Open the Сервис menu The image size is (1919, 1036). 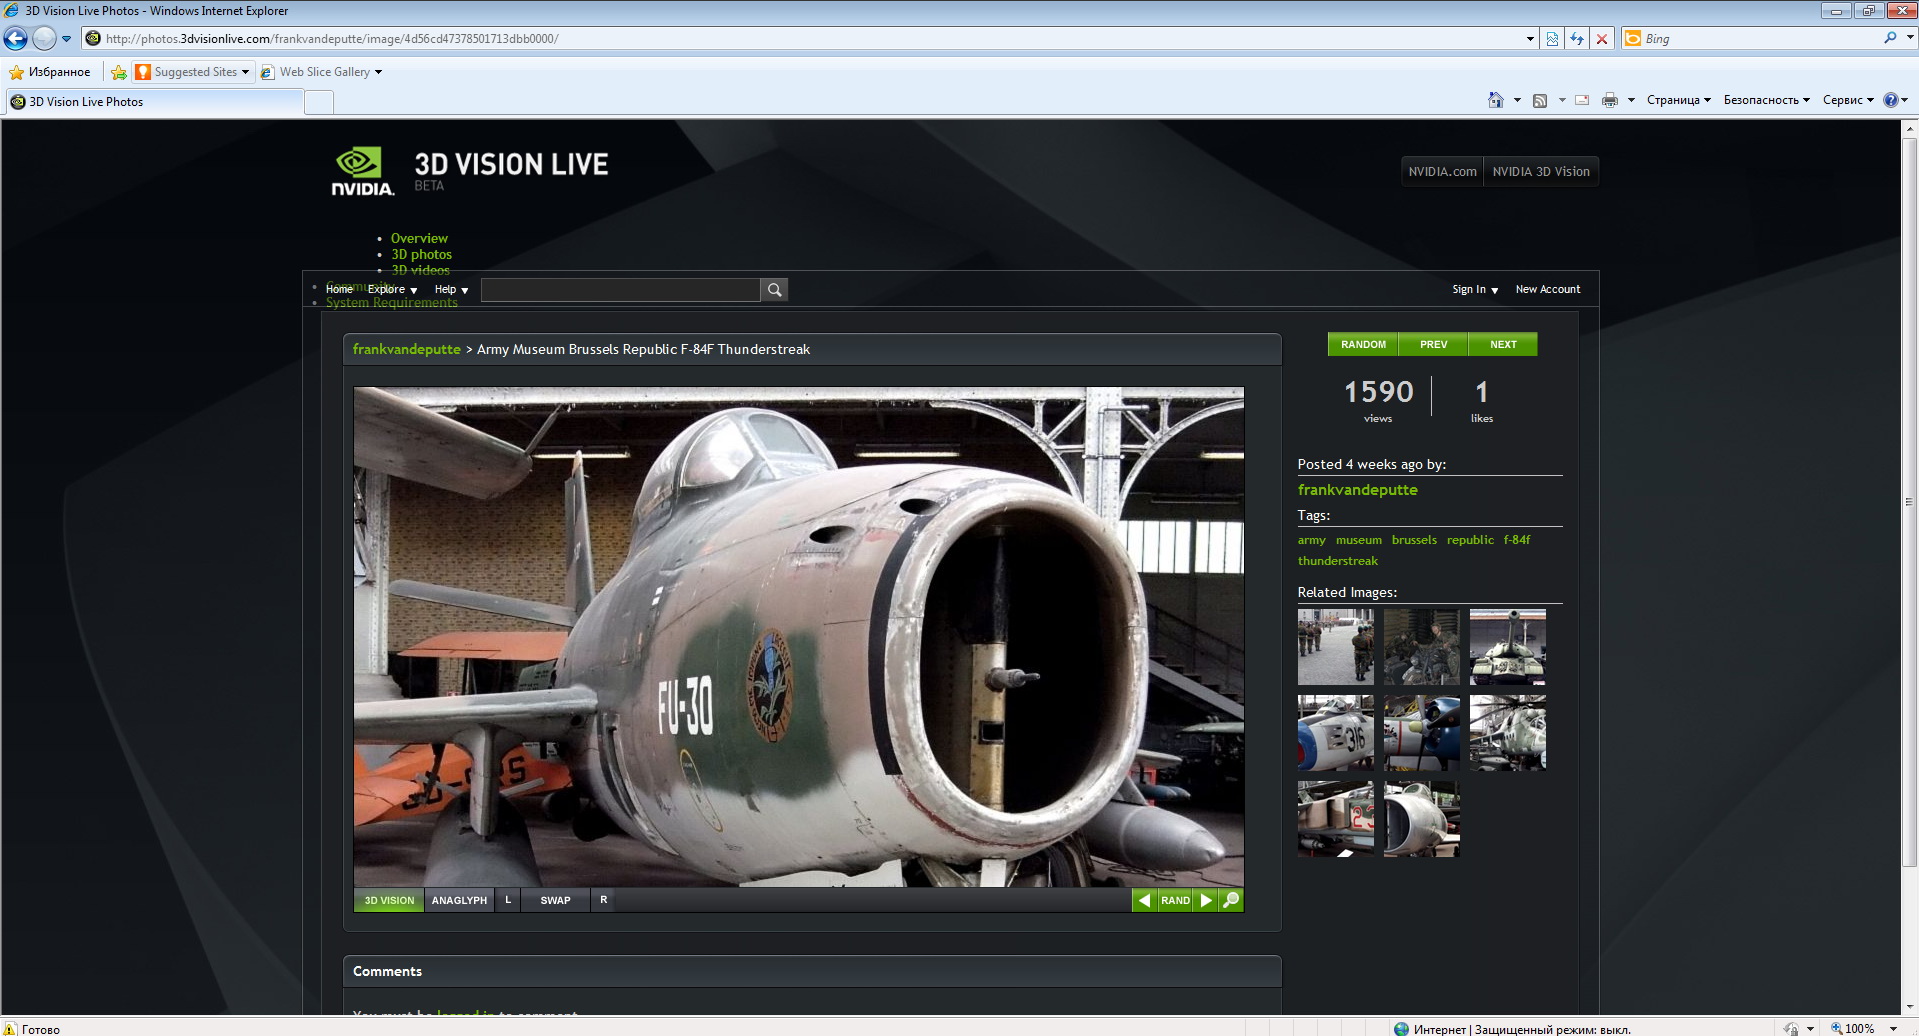pos(1848,100)
